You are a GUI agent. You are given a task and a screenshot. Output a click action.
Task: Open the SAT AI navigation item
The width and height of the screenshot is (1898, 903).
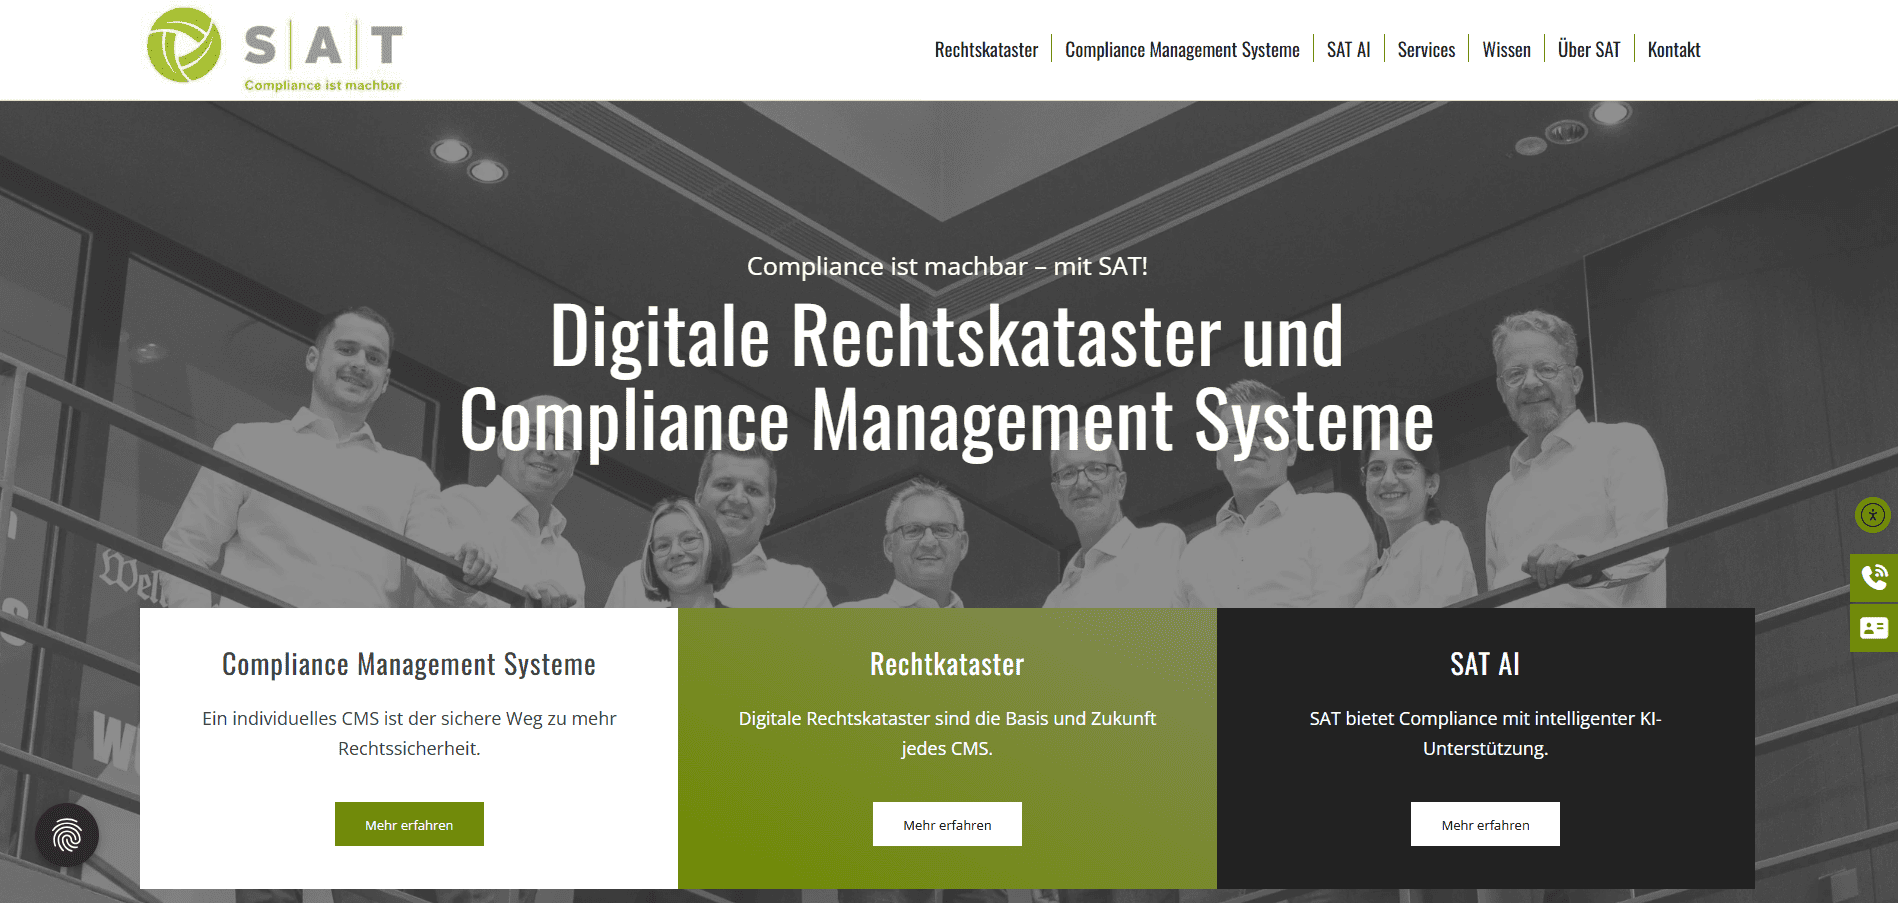[1348, 50]
